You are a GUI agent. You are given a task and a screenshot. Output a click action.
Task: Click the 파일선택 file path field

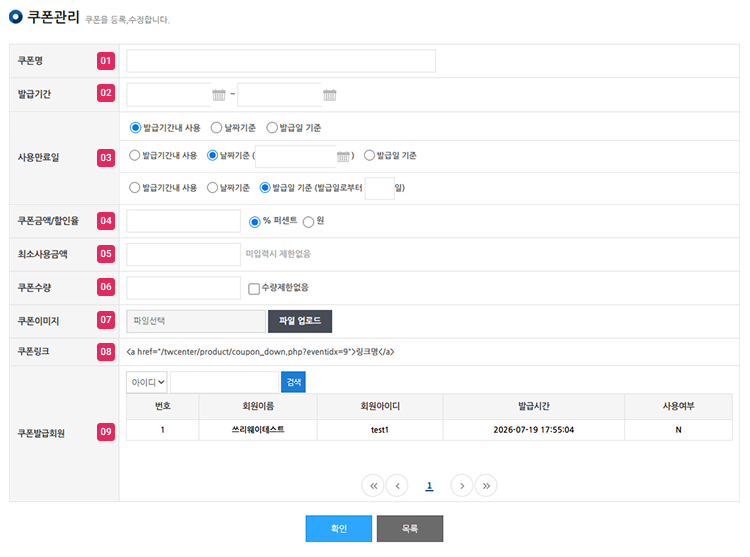pos(196,321)
